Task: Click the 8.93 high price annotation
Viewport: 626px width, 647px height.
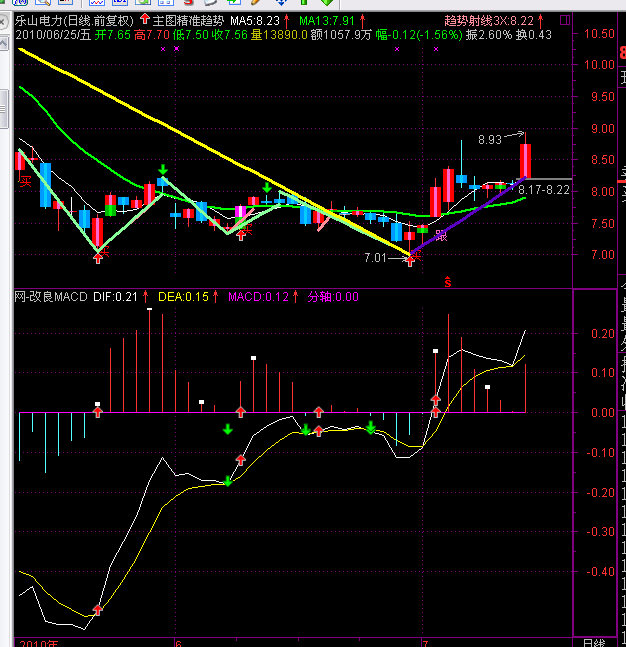Action: click(x=489, y=140)
